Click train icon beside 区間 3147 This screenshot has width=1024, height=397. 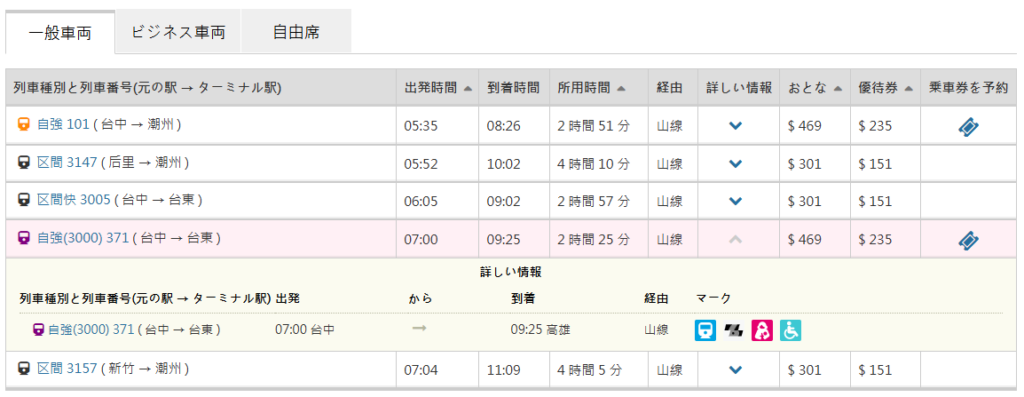coord(23,163)
